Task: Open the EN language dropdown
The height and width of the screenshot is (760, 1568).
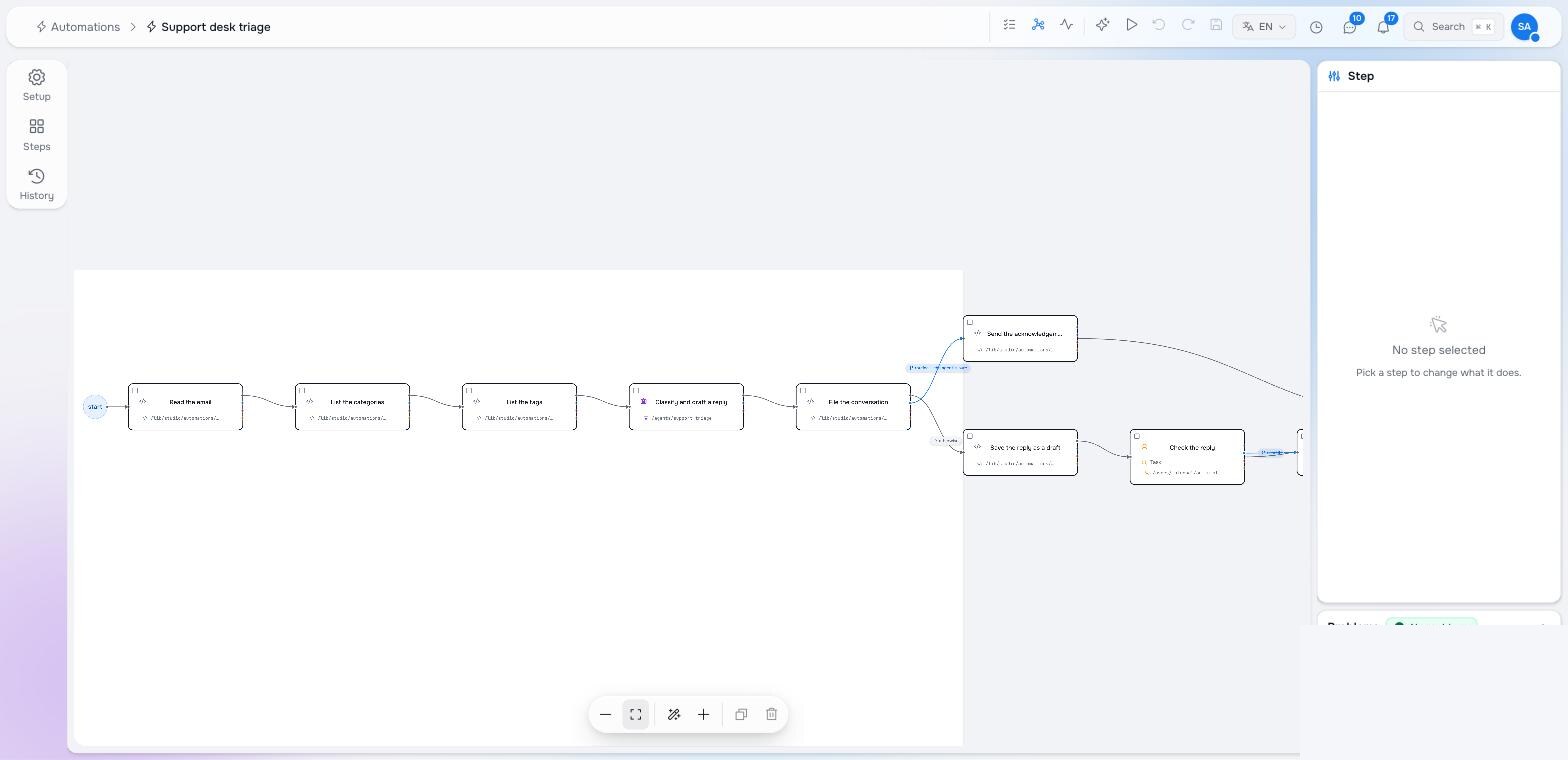Action: click(1264, 27)
